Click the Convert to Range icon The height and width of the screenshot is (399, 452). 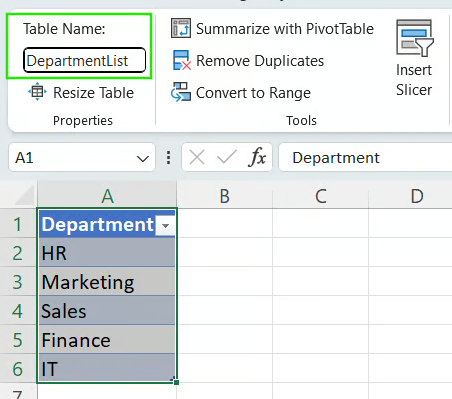click(x=181, y=92)
